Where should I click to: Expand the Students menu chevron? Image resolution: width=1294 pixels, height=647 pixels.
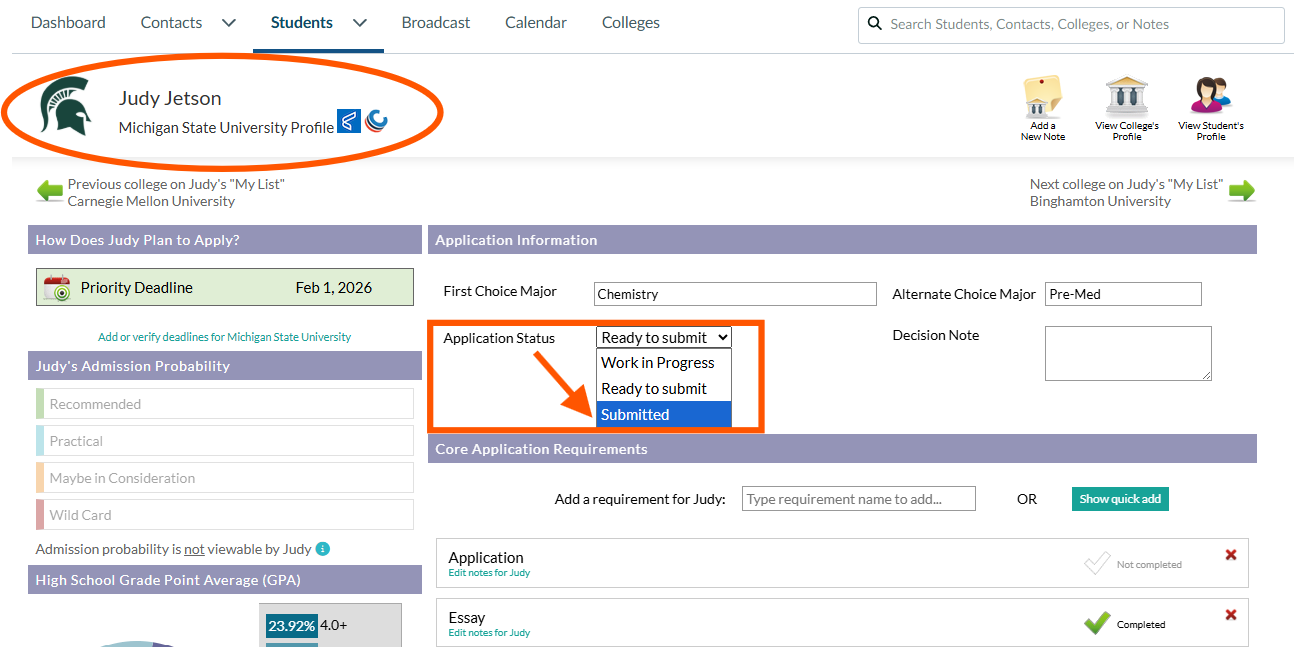pos(360,23)
